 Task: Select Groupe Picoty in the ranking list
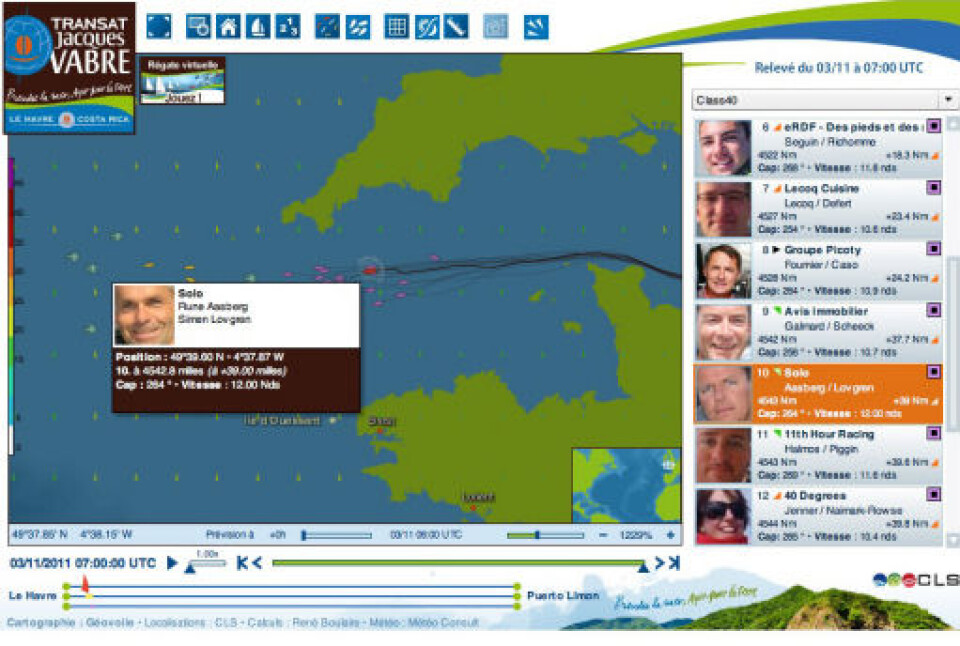[x=818, y=271]
